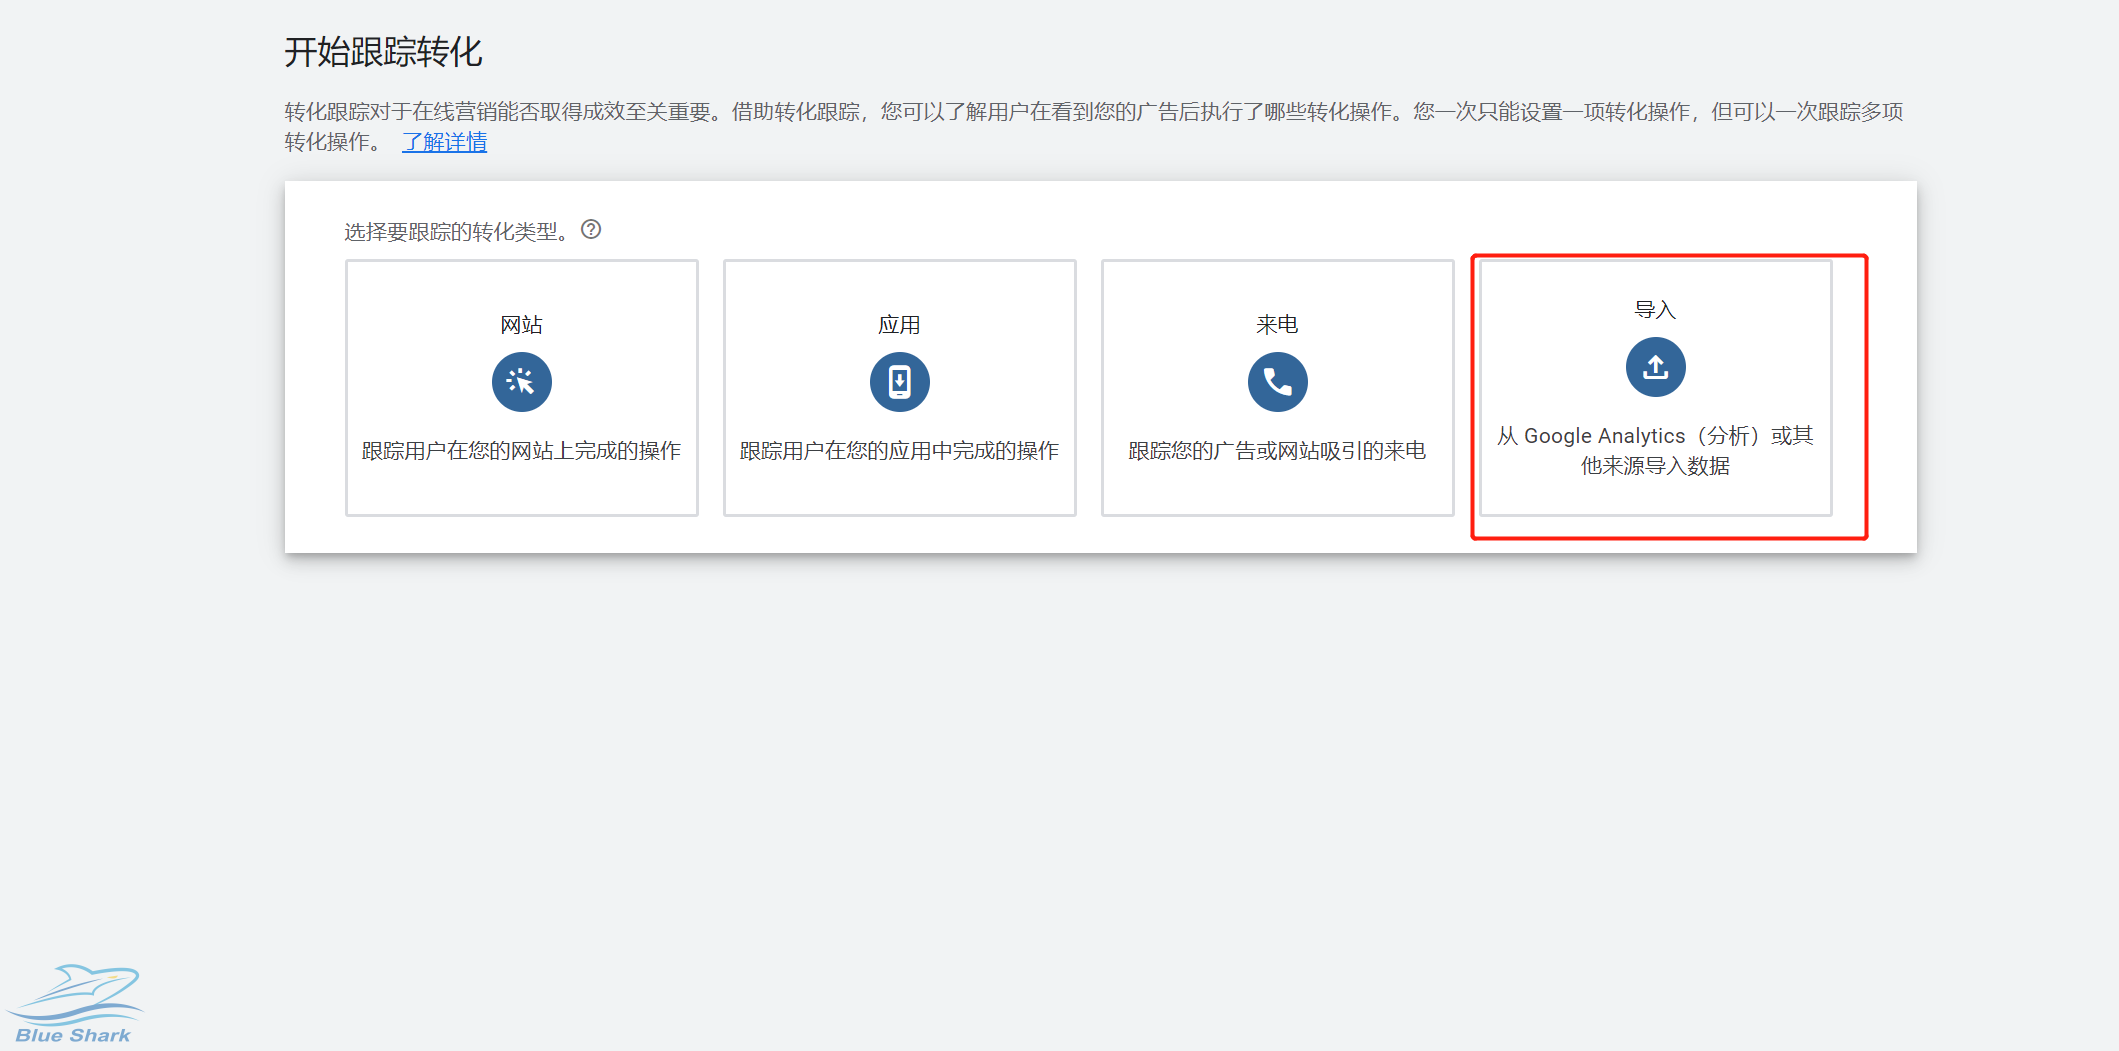Select the 应用 card title
Screen dimensions: 2119x1051
pyautogui.click(x=899, y=325)
